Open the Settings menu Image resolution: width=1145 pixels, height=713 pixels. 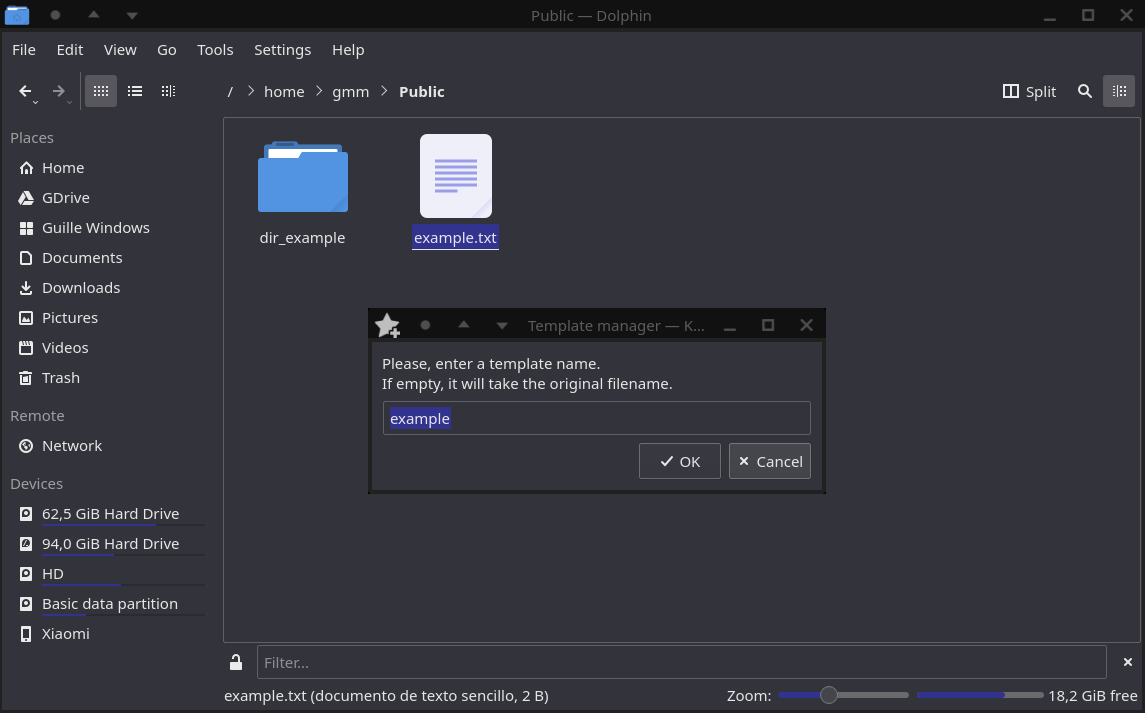[282, 50]
